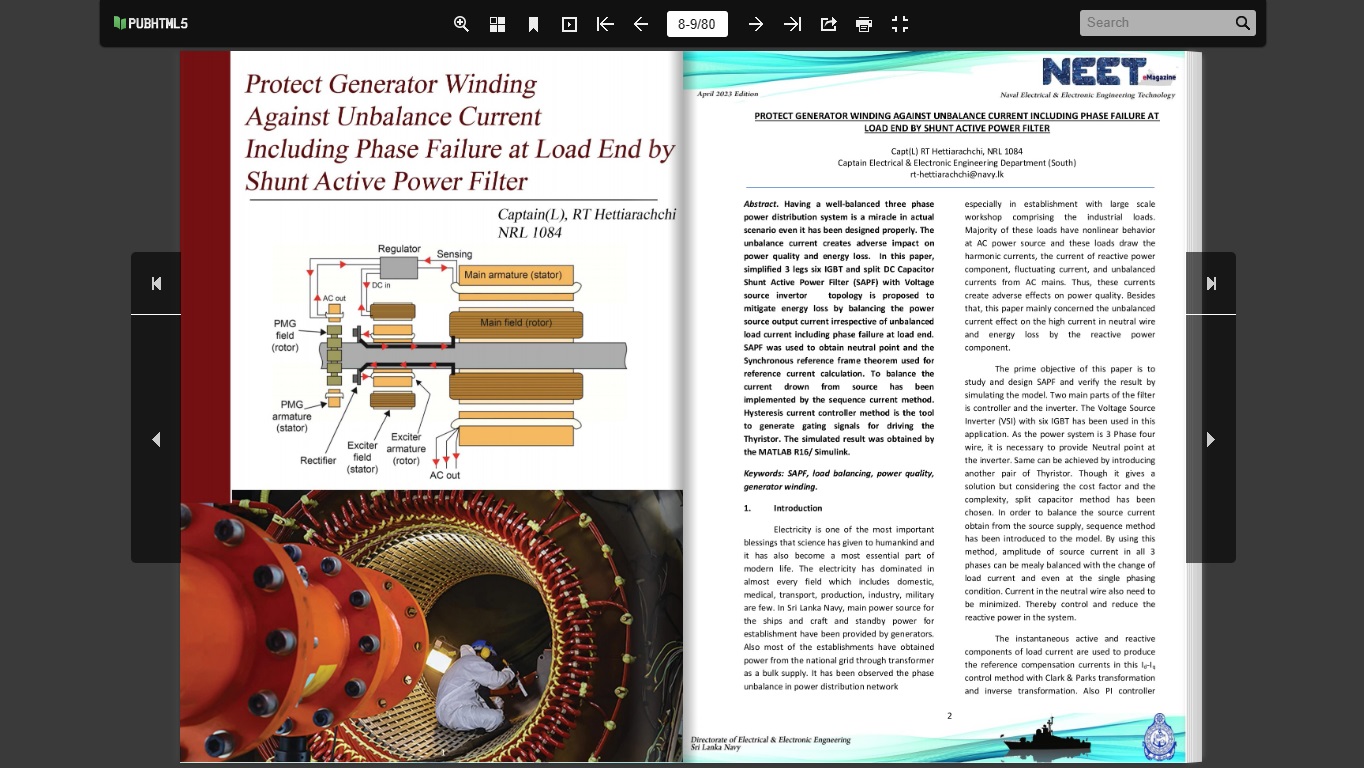1364x768 pixels.
Task: Jump to first page in toolbar
Action: (605, 24)
